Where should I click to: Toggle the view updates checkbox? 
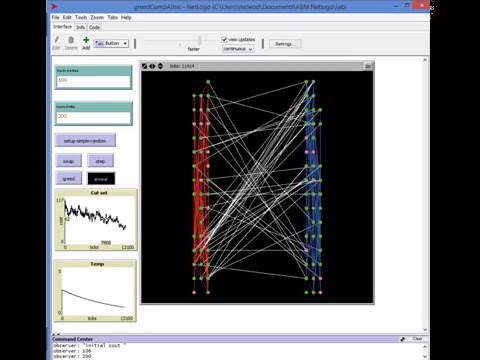[x=224, y=39]
